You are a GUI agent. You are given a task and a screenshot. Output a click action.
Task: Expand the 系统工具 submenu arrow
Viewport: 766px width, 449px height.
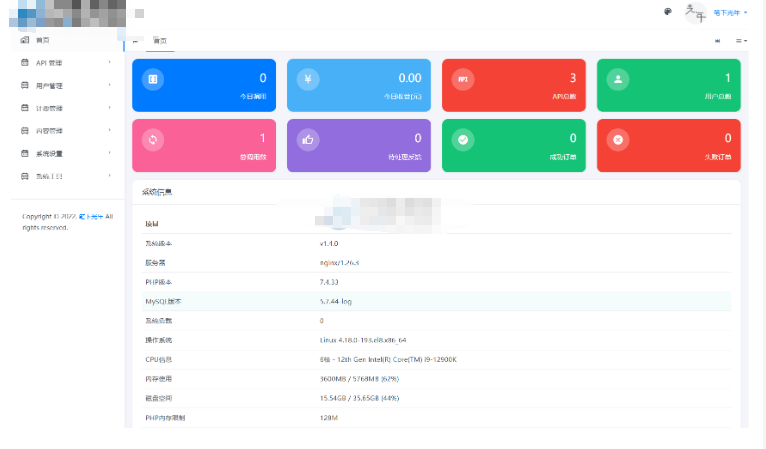(109, 175)
